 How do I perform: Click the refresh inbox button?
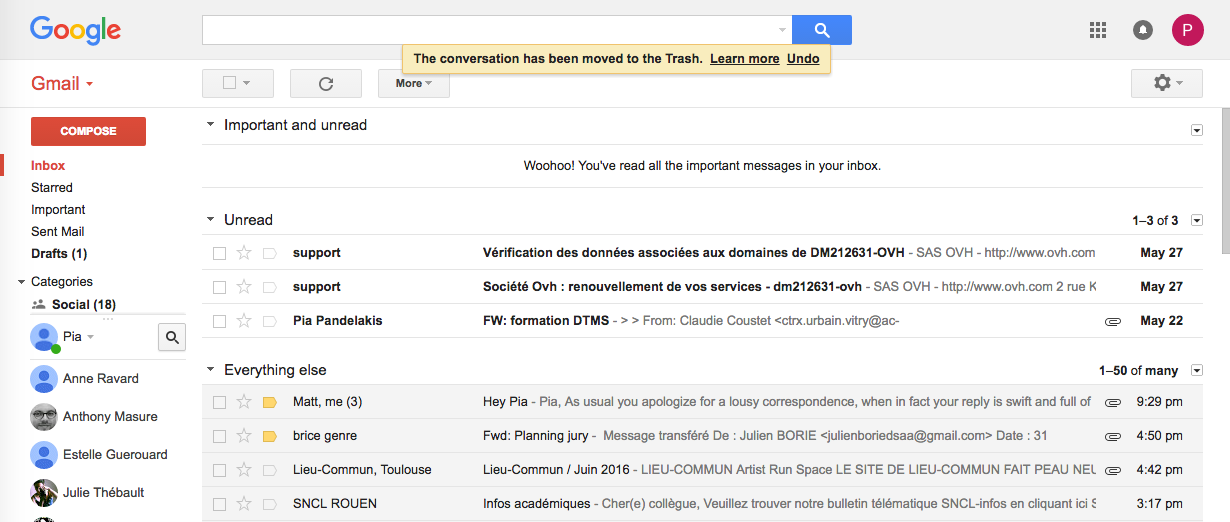(325, 83)
